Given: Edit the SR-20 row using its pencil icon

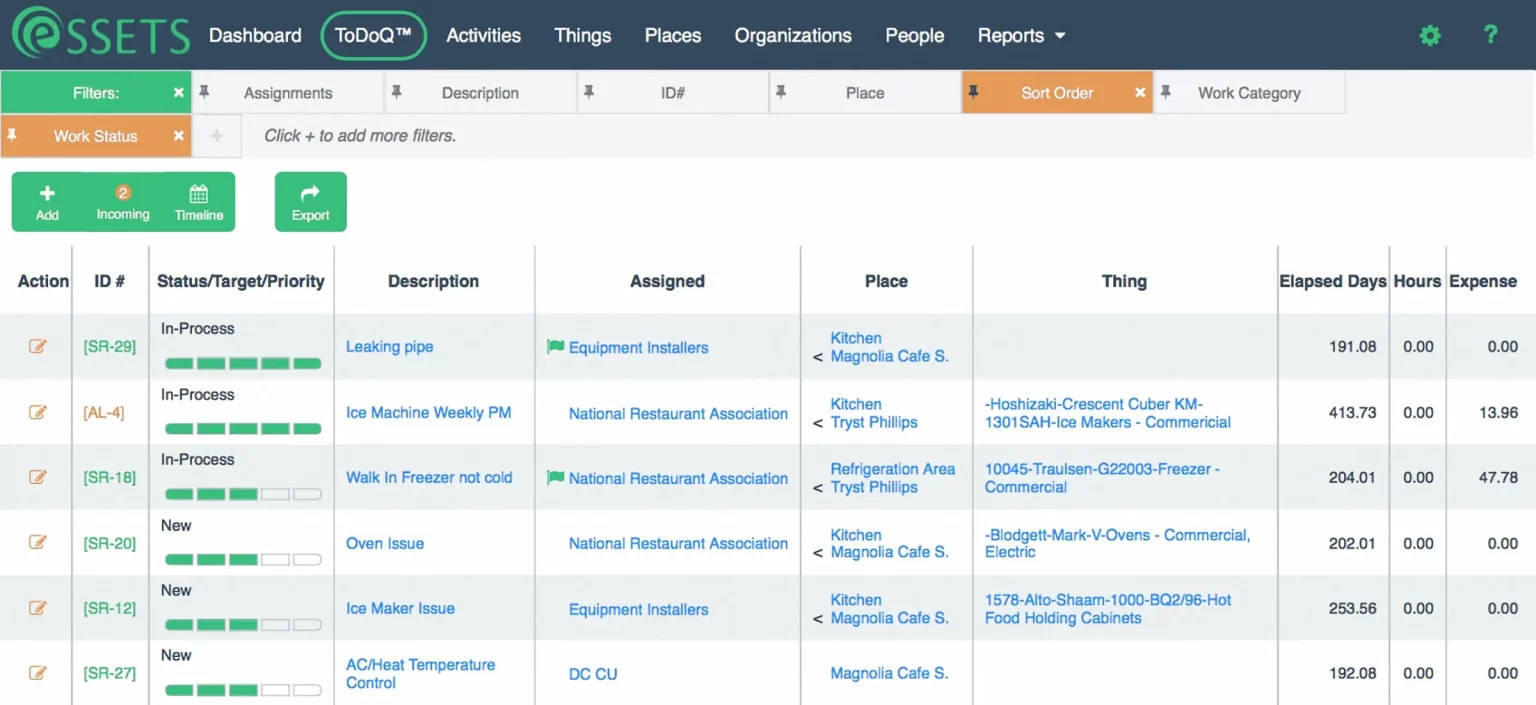Looking at the screenshot, I should click(x=37, y=542).
